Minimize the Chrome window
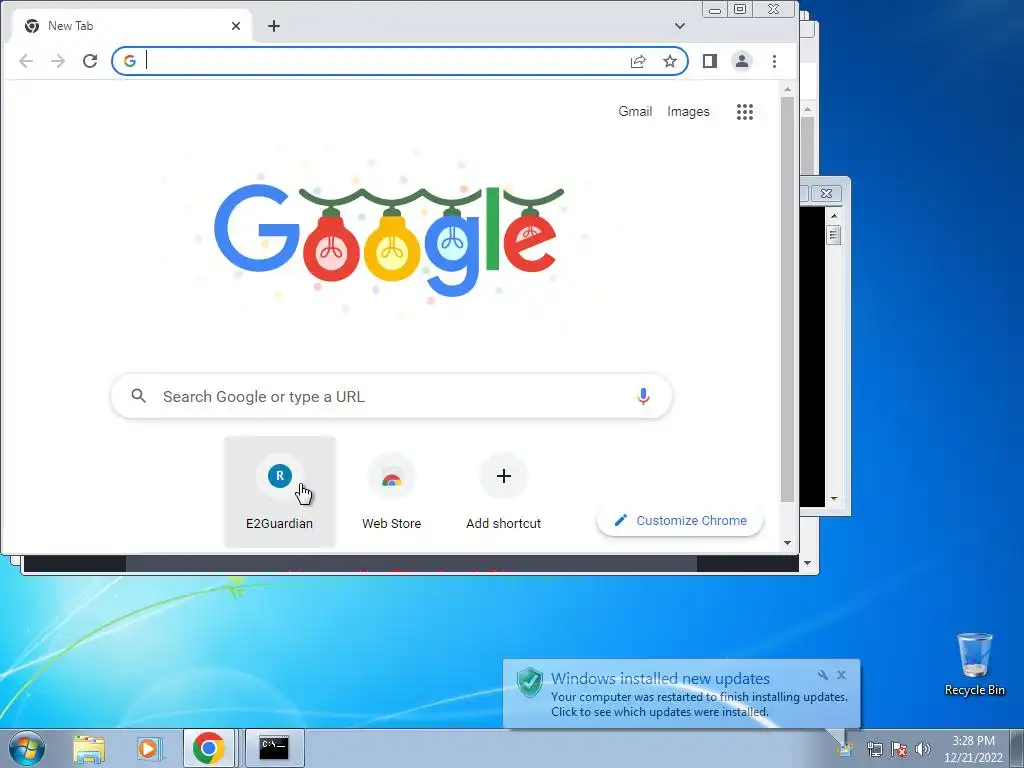This screenshot has width=1024, height=768. click(715, 10)
